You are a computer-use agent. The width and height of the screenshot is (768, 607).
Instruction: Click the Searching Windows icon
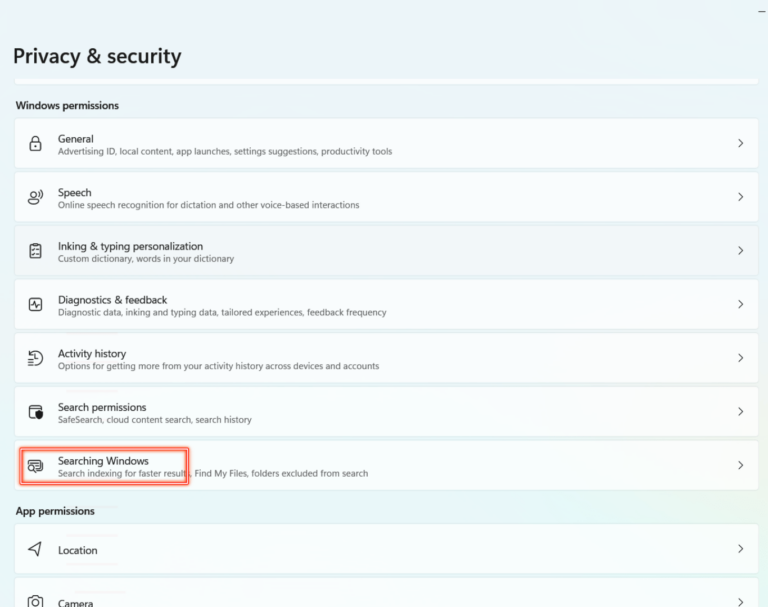click(x=36, y=466)
